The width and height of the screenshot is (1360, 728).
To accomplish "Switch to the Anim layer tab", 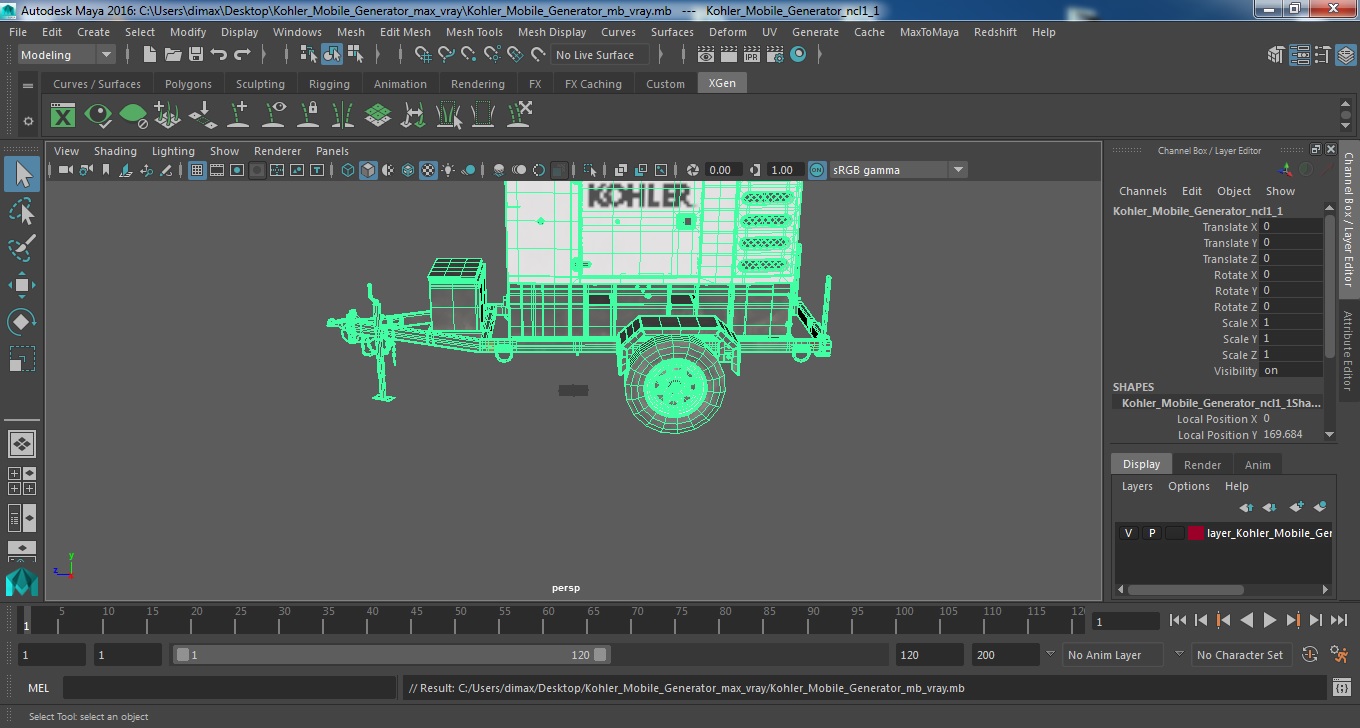I will [1257, 465].
